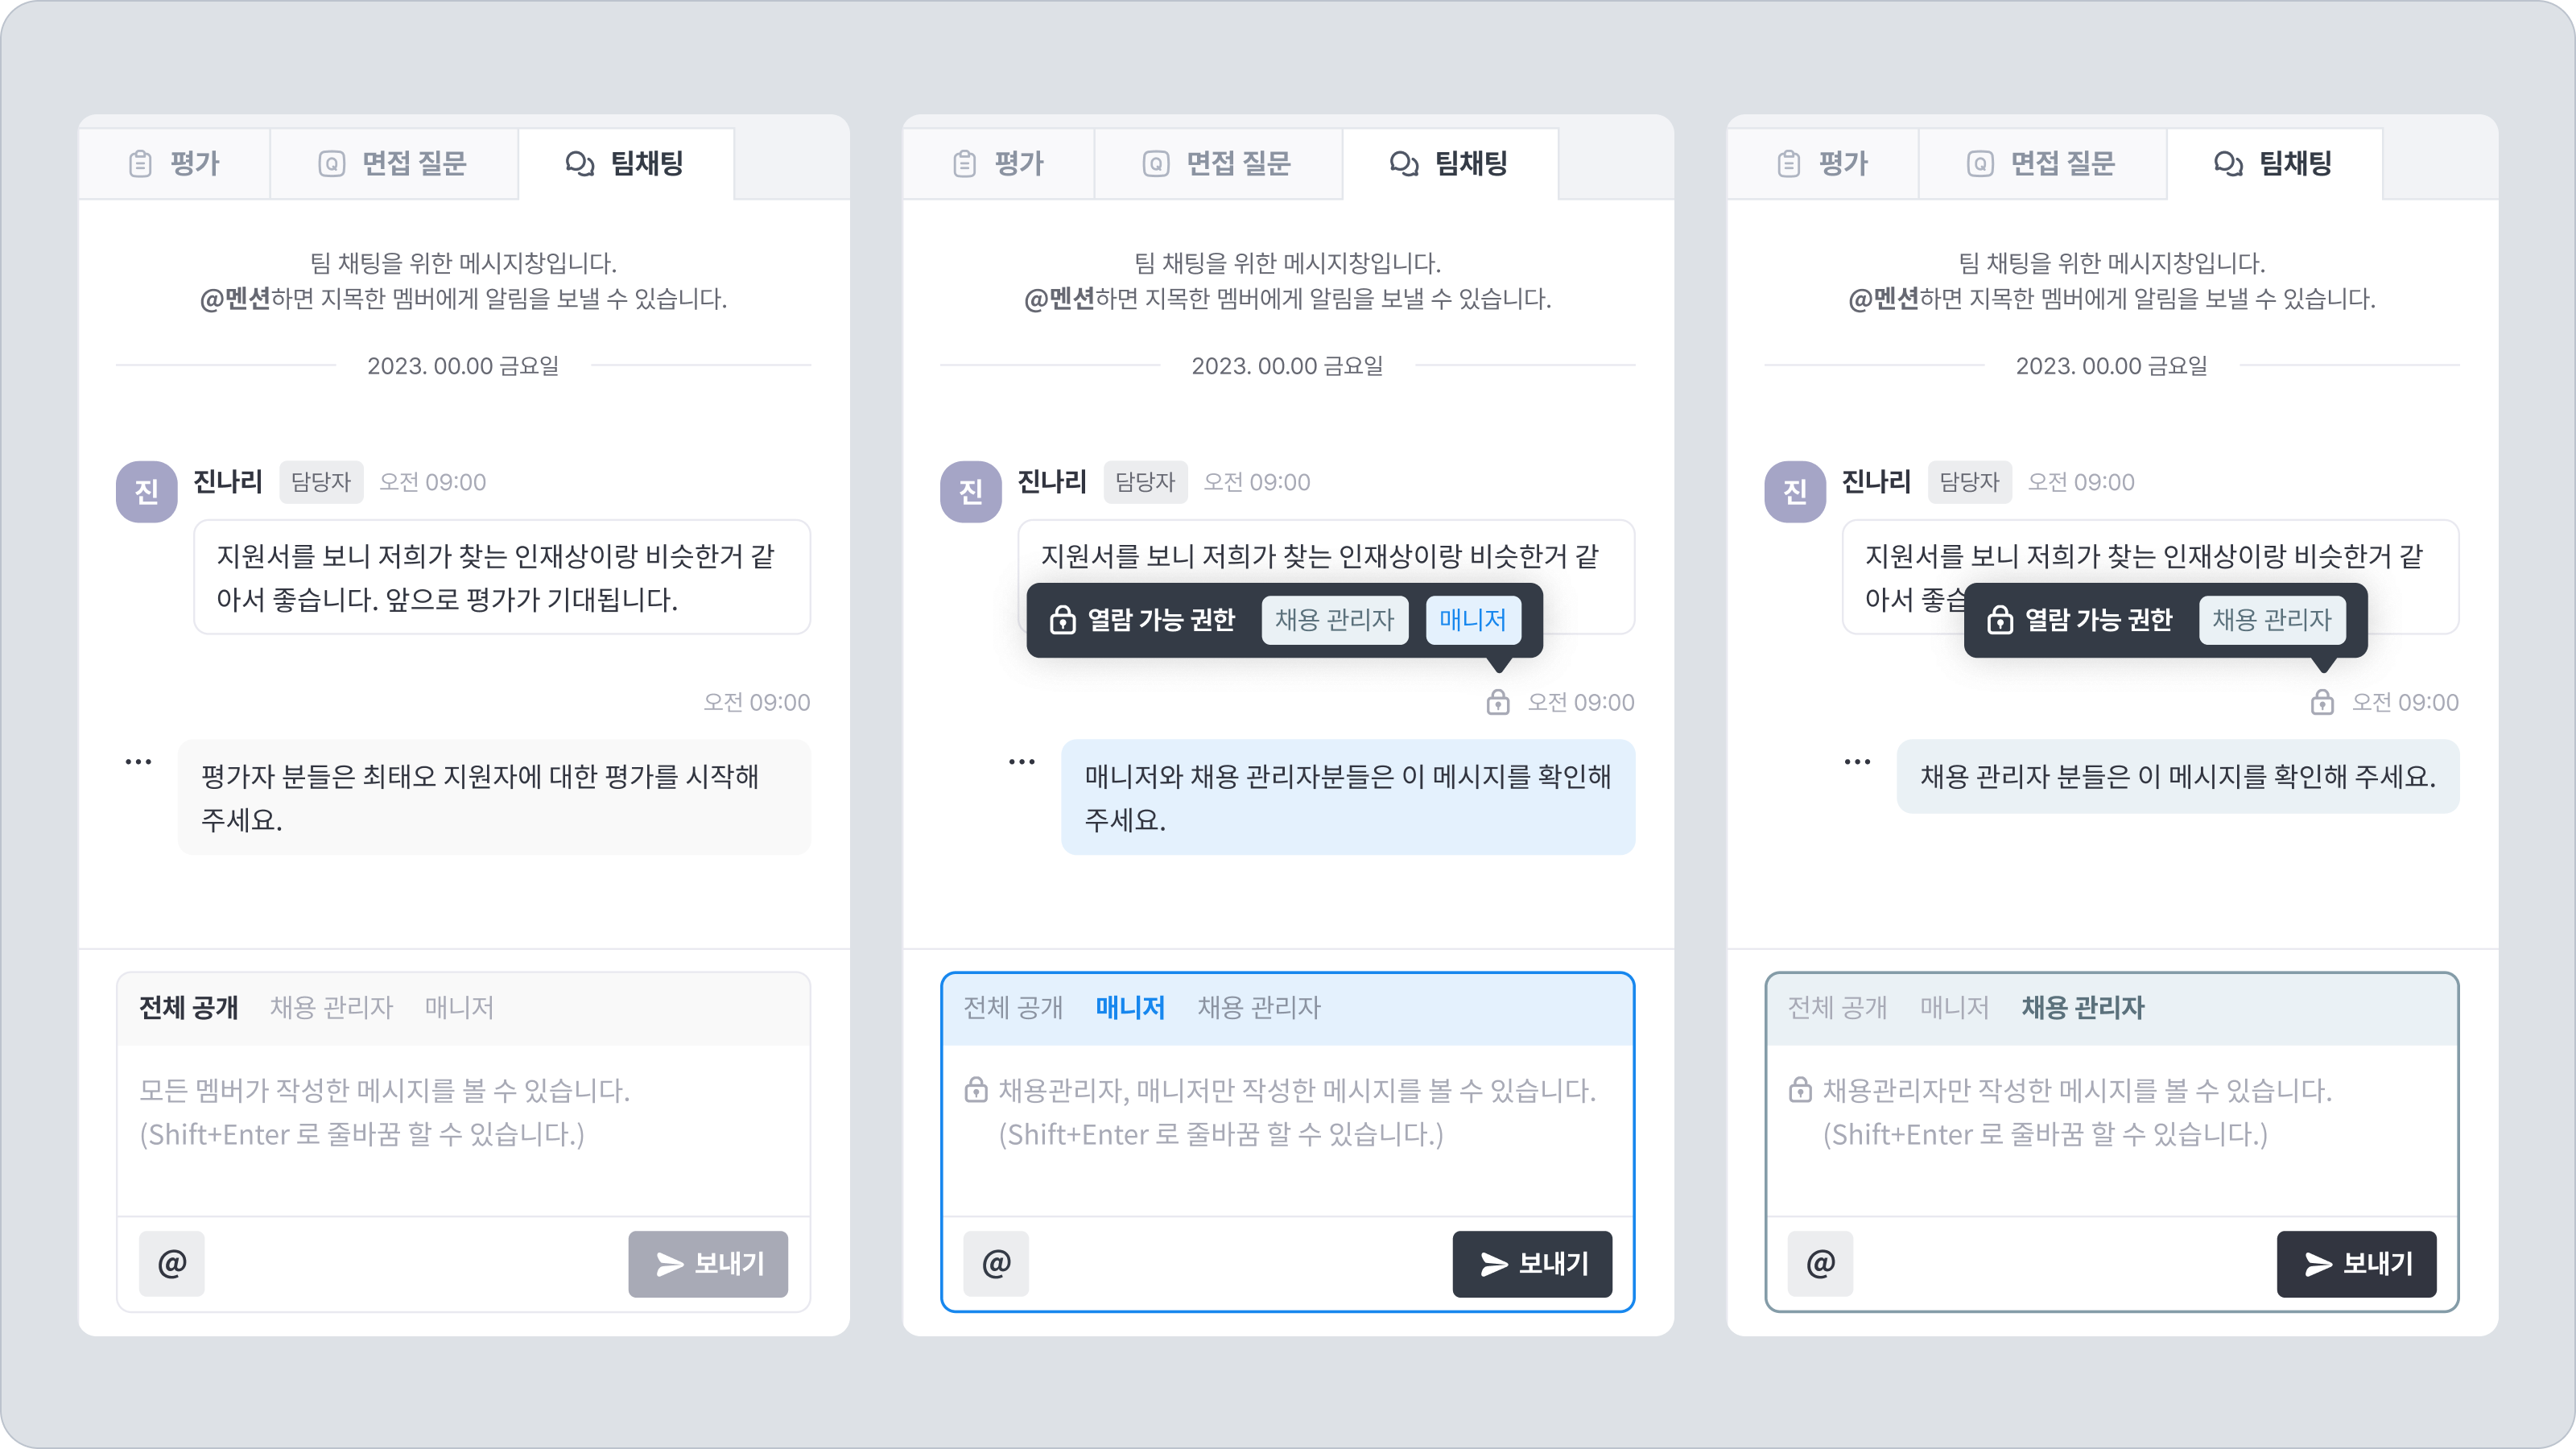Switch to 채용 관리자 in the blue-bordered composer
The image size is (2576, 1449).
pos(1259,1007)
